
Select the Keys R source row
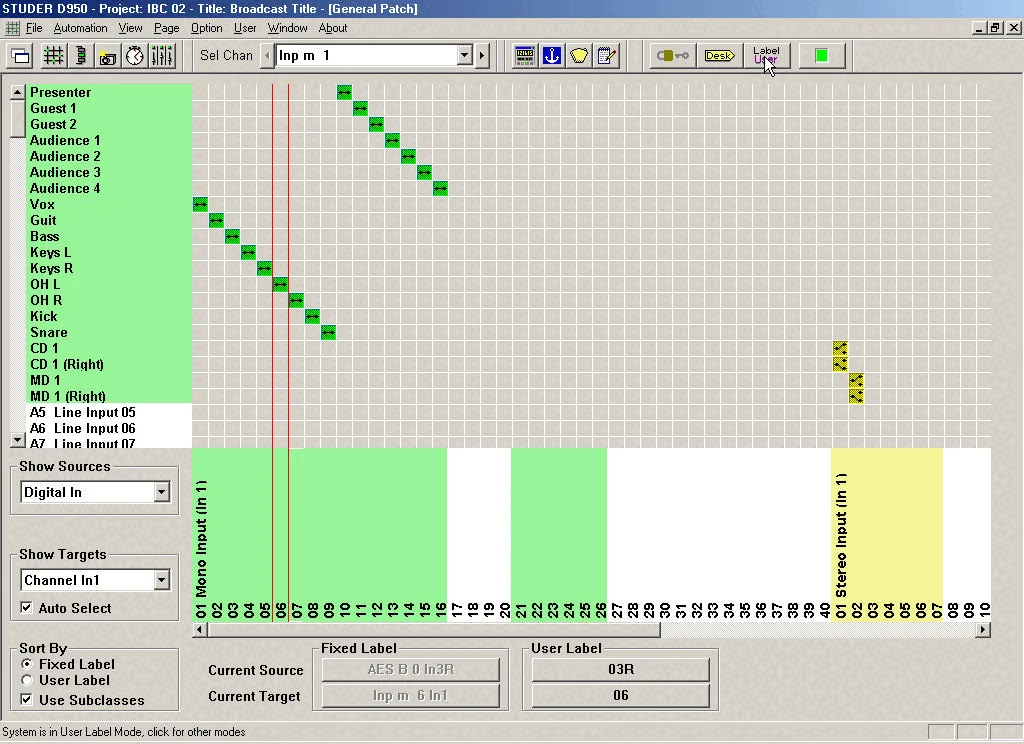coord(109,268)
